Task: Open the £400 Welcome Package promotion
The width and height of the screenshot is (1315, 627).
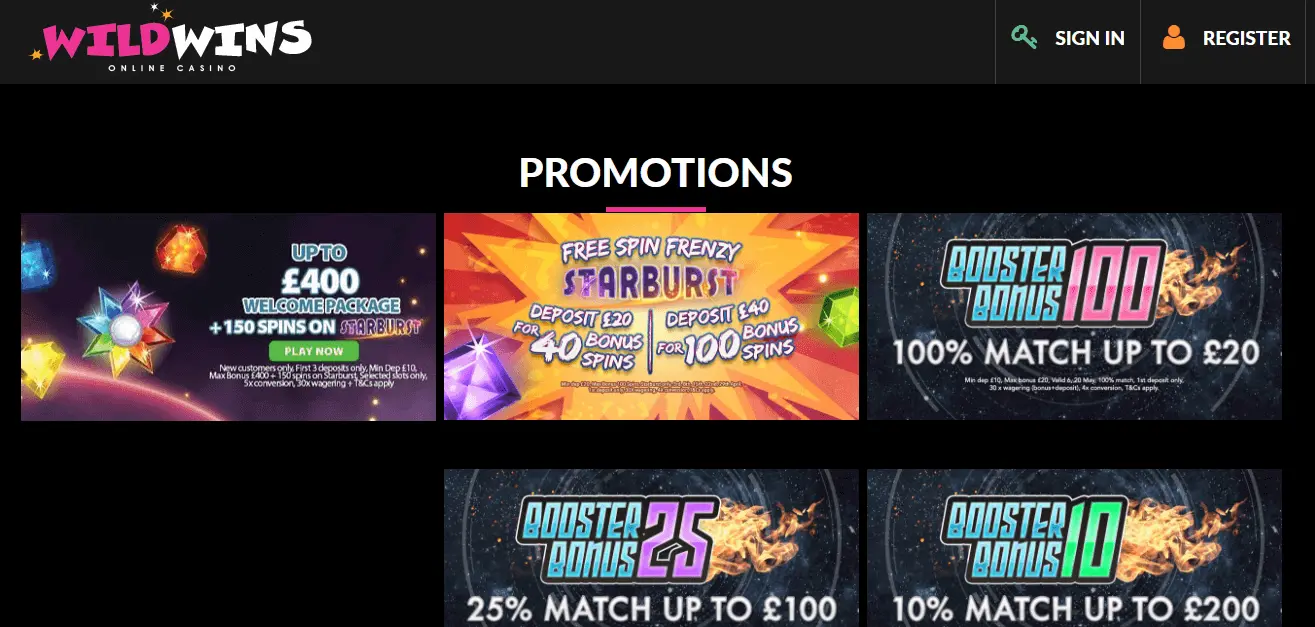Action: (x=228, y=316)
